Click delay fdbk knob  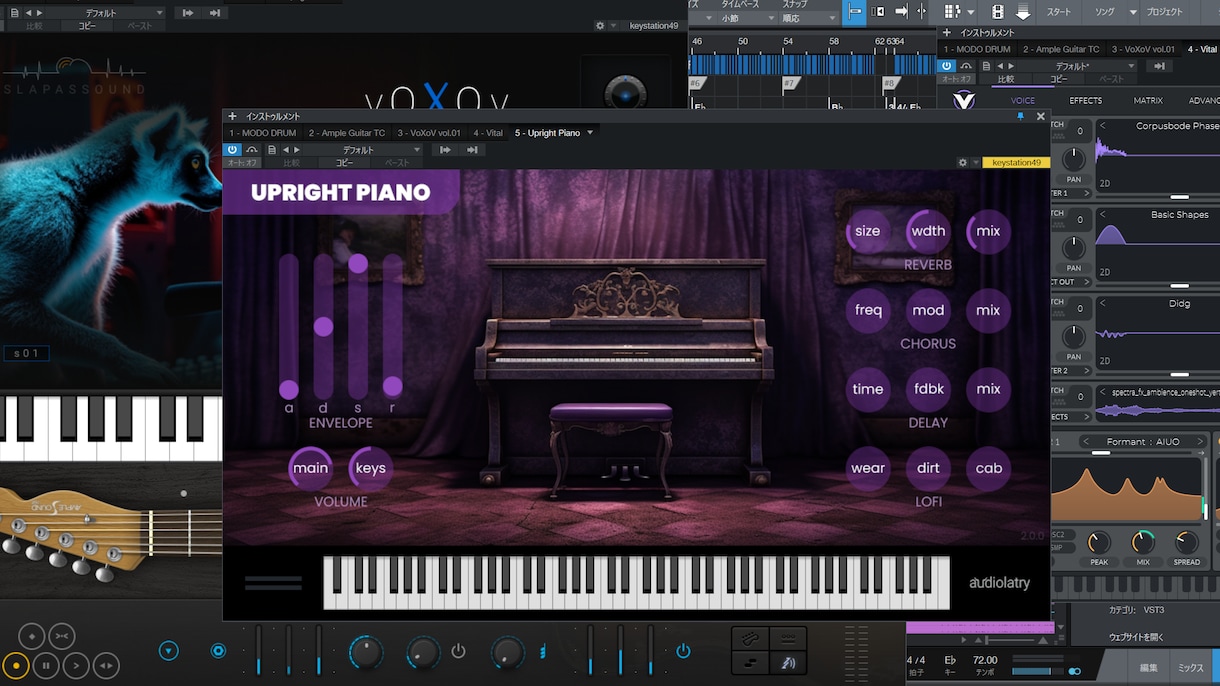click(928, 389)
